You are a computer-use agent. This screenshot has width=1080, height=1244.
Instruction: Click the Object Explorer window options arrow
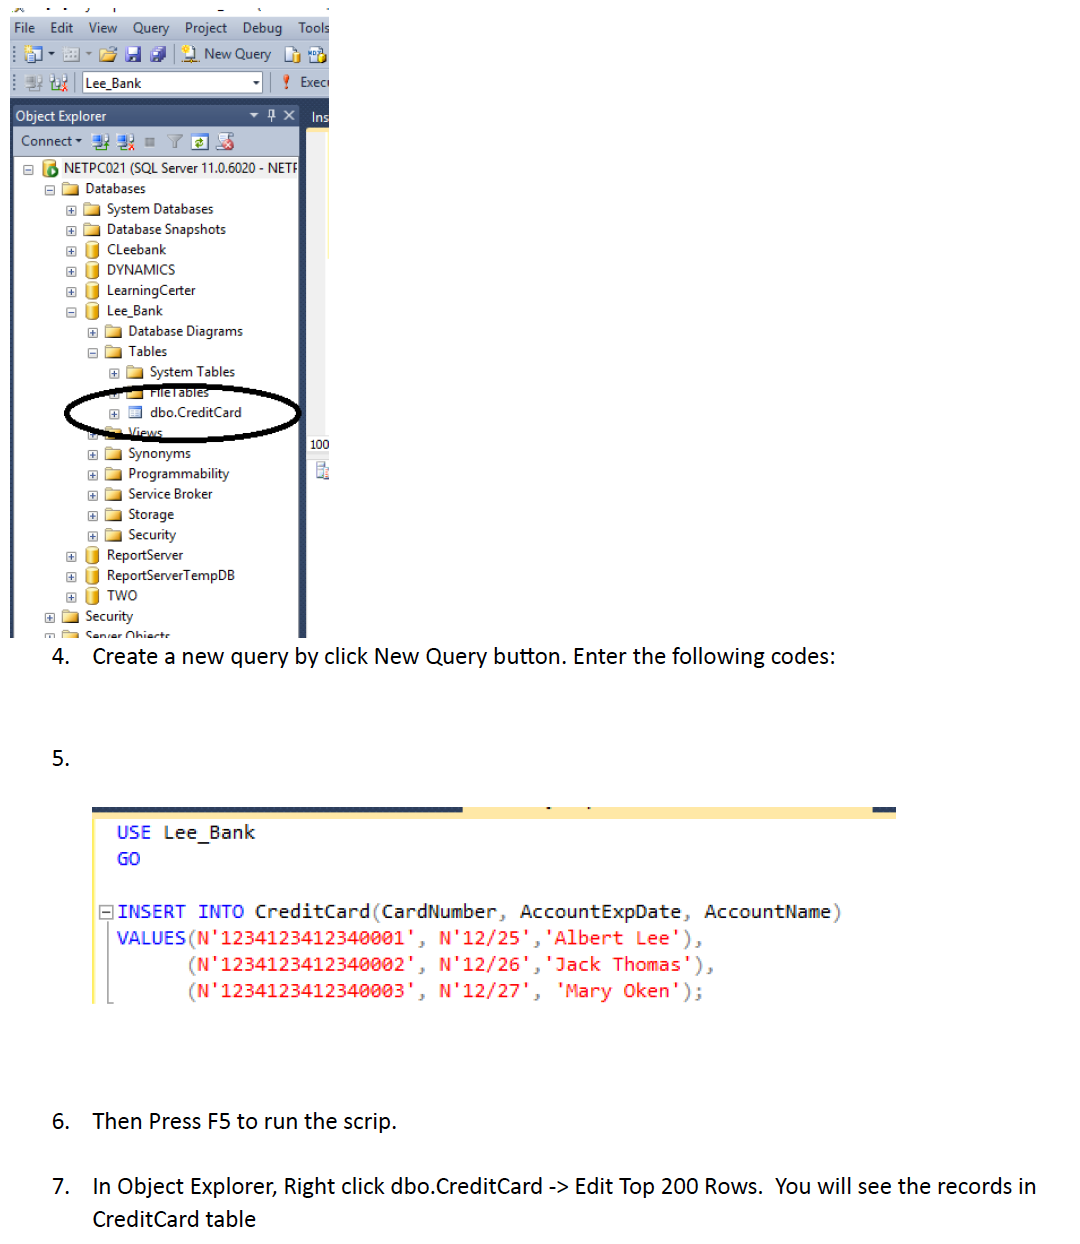tap(253, 115)
